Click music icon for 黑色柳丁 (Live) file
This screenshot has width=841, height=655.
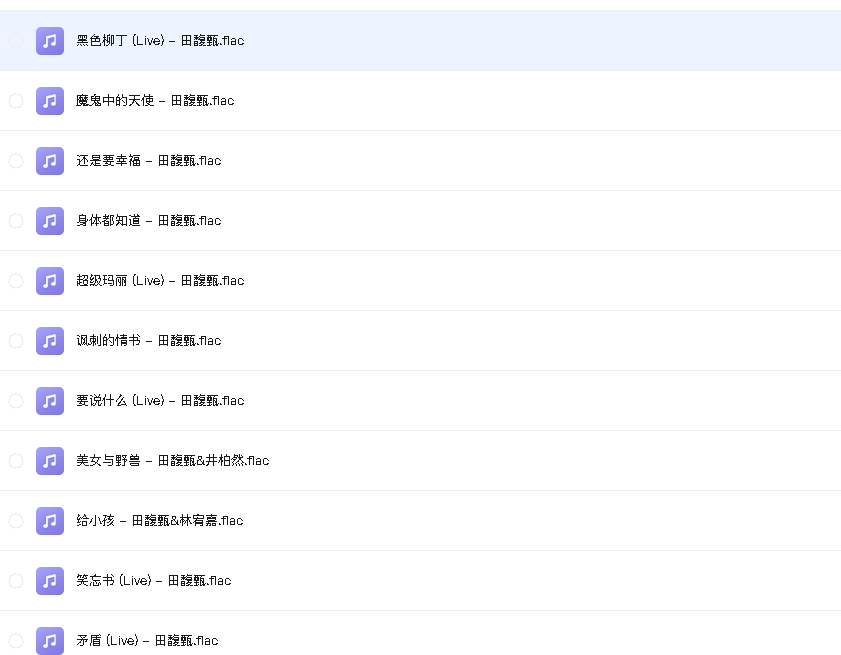tap(50, 41)
